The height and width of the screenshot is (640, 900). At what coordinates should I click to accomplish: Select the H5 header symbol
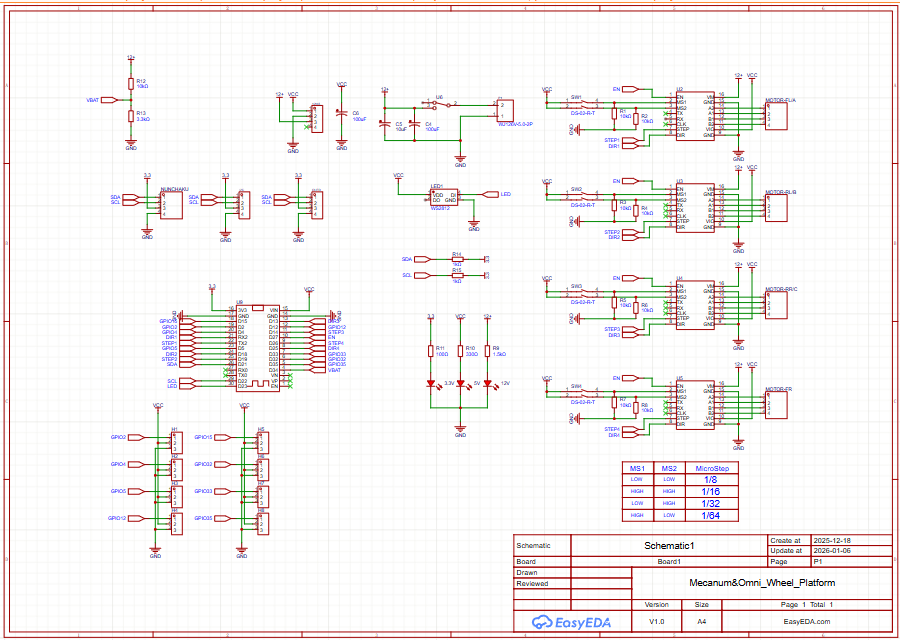click(262, 443)
